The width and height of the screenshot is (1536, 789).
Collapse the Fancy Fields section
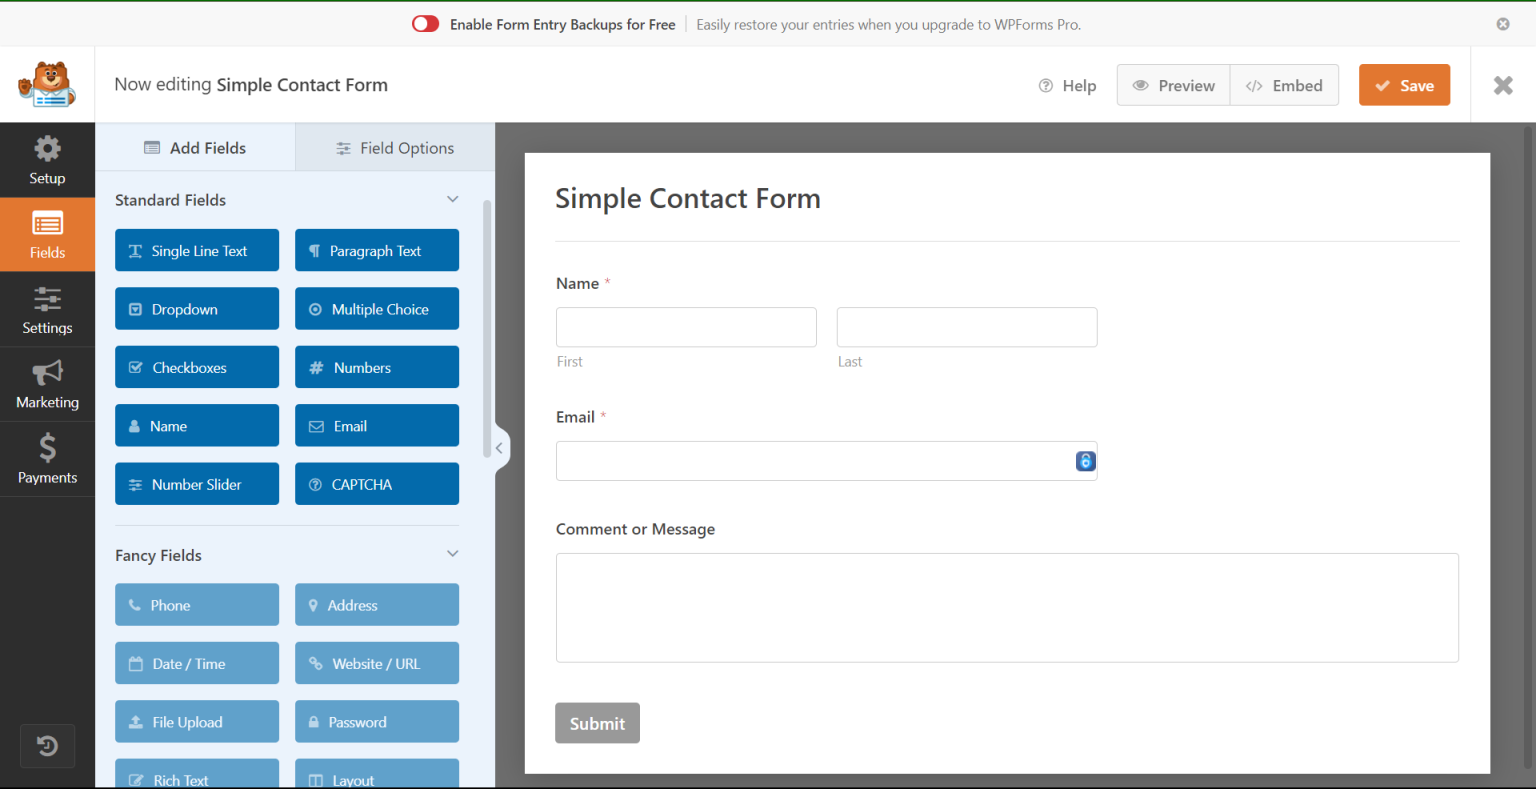tap(452, 553)
